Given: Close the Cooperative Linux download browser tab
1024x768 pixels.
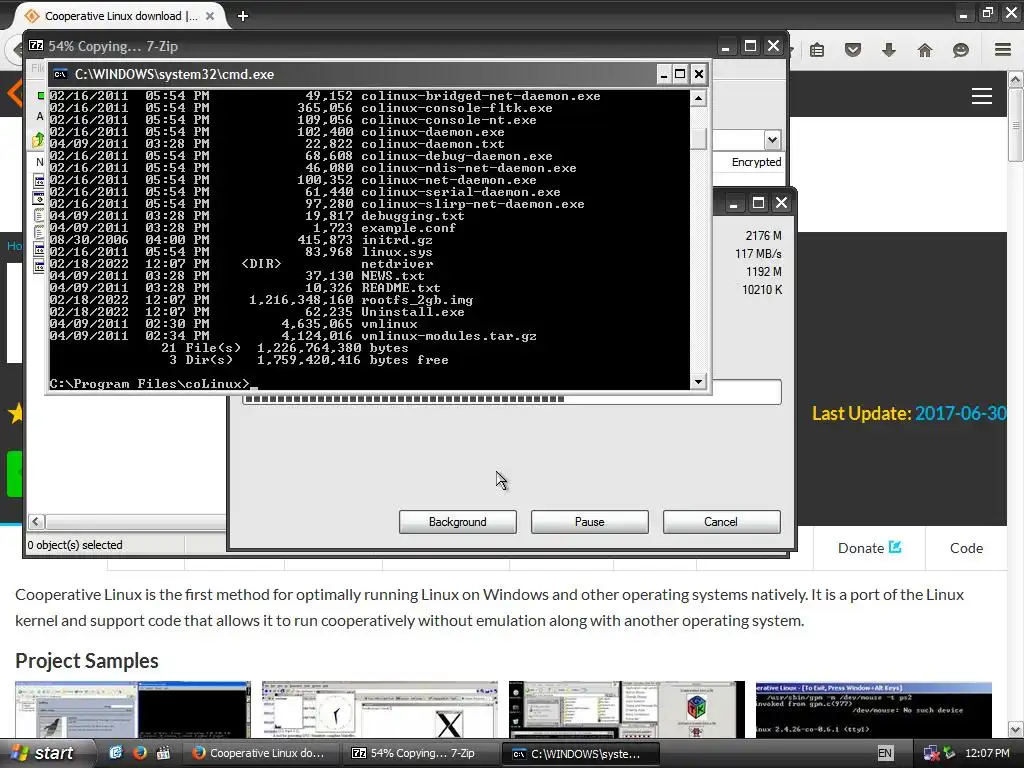Looking at the screenshot, I should point(210,16).
